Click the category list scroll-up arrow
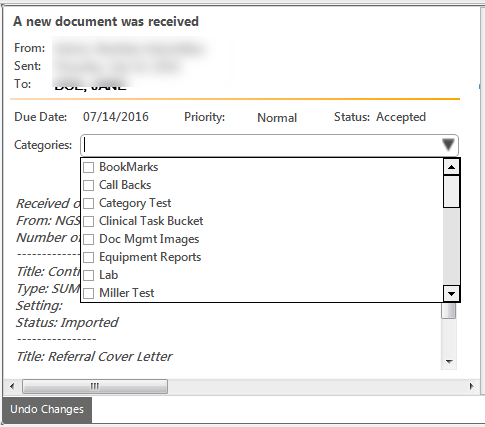Image resolution: width=485 pixels, height=427 pixels. coord(452,167)
